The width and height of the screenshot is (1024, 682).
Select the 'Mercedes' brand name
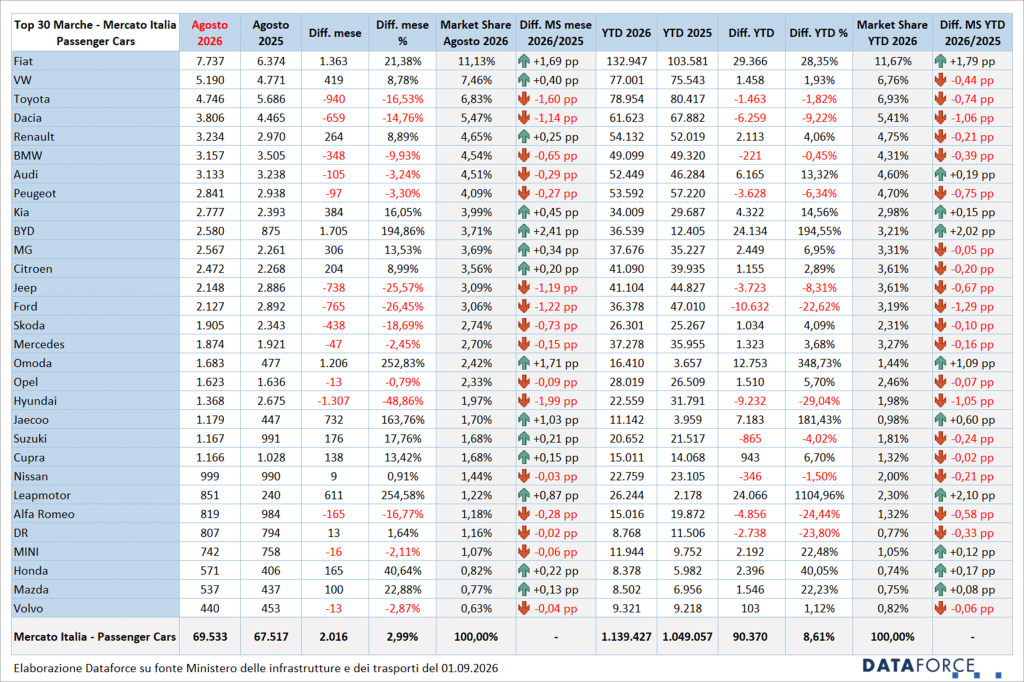(x=39, y=344)
